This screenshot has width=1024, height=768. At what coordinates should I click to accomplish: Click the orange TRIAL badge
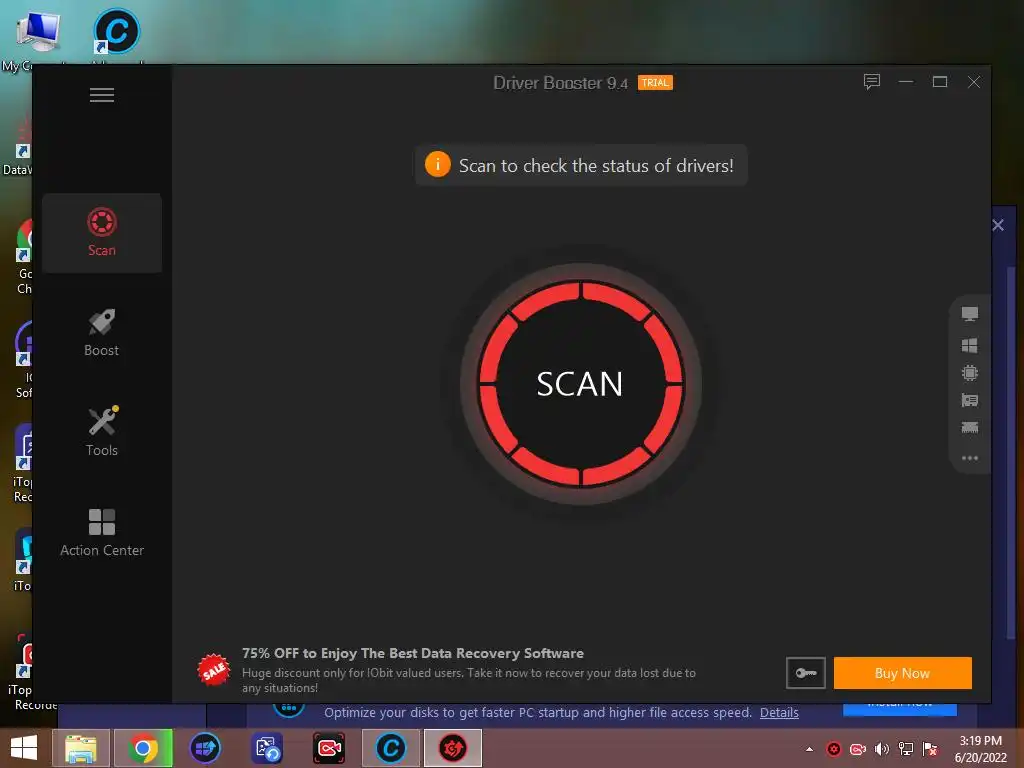click(655, 83)
